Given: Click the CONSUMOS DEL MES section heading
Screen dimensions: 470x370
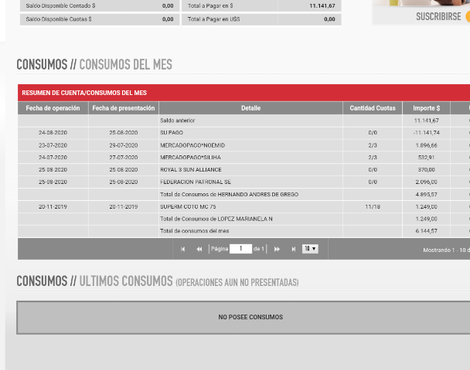Looking at the screenshot, I should point(126,64).
